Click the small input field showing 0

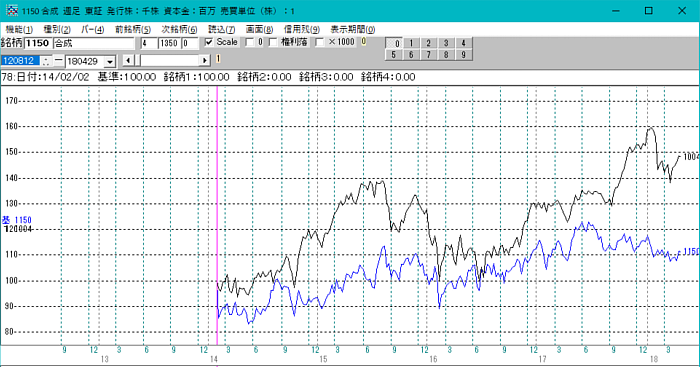pos(190,43)
